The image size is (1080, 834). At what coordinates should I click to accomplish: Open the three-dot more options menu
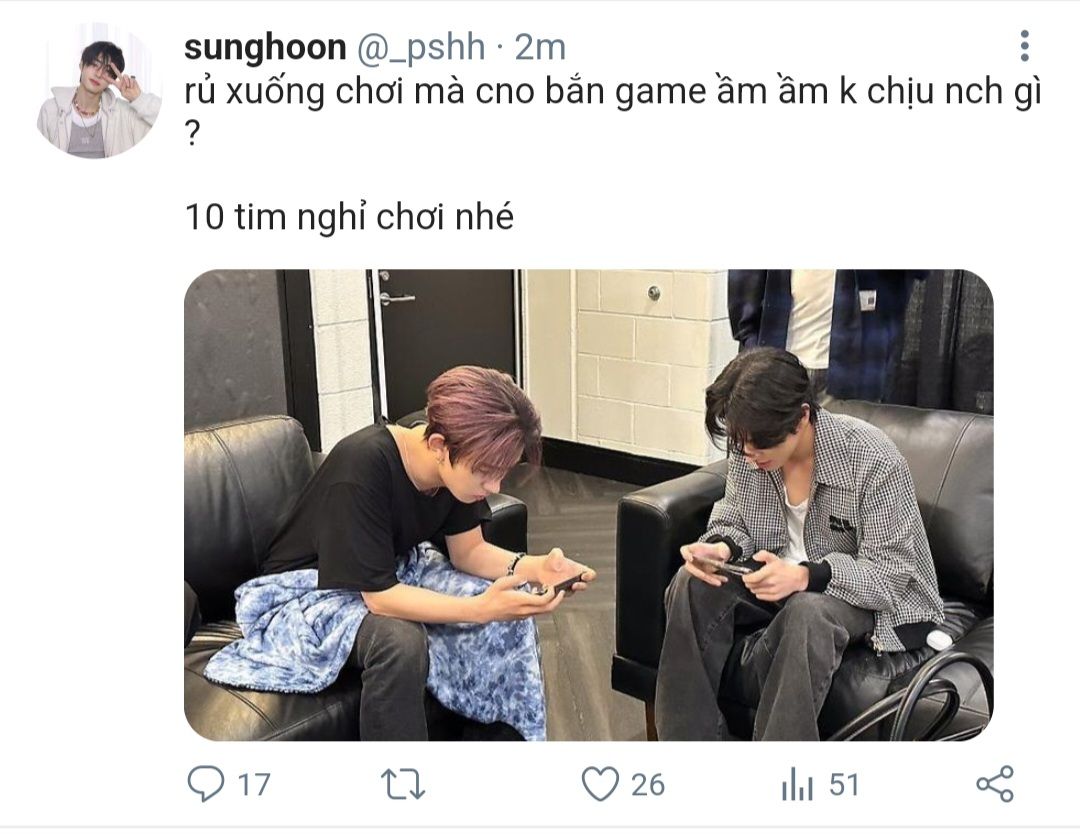pyautogui.click(x=1025, y=46)
